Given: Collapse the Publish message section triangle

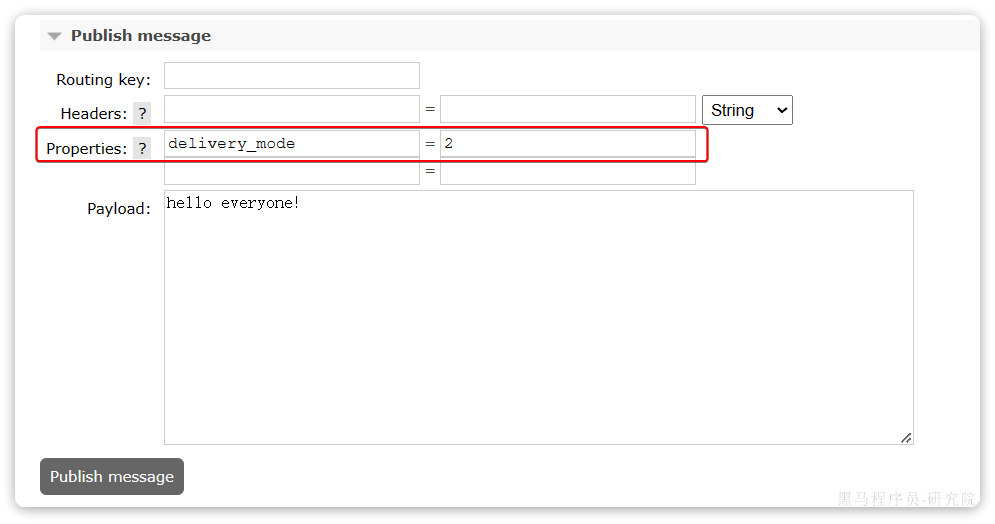Looking at the screenshot, I should point(55,36).
